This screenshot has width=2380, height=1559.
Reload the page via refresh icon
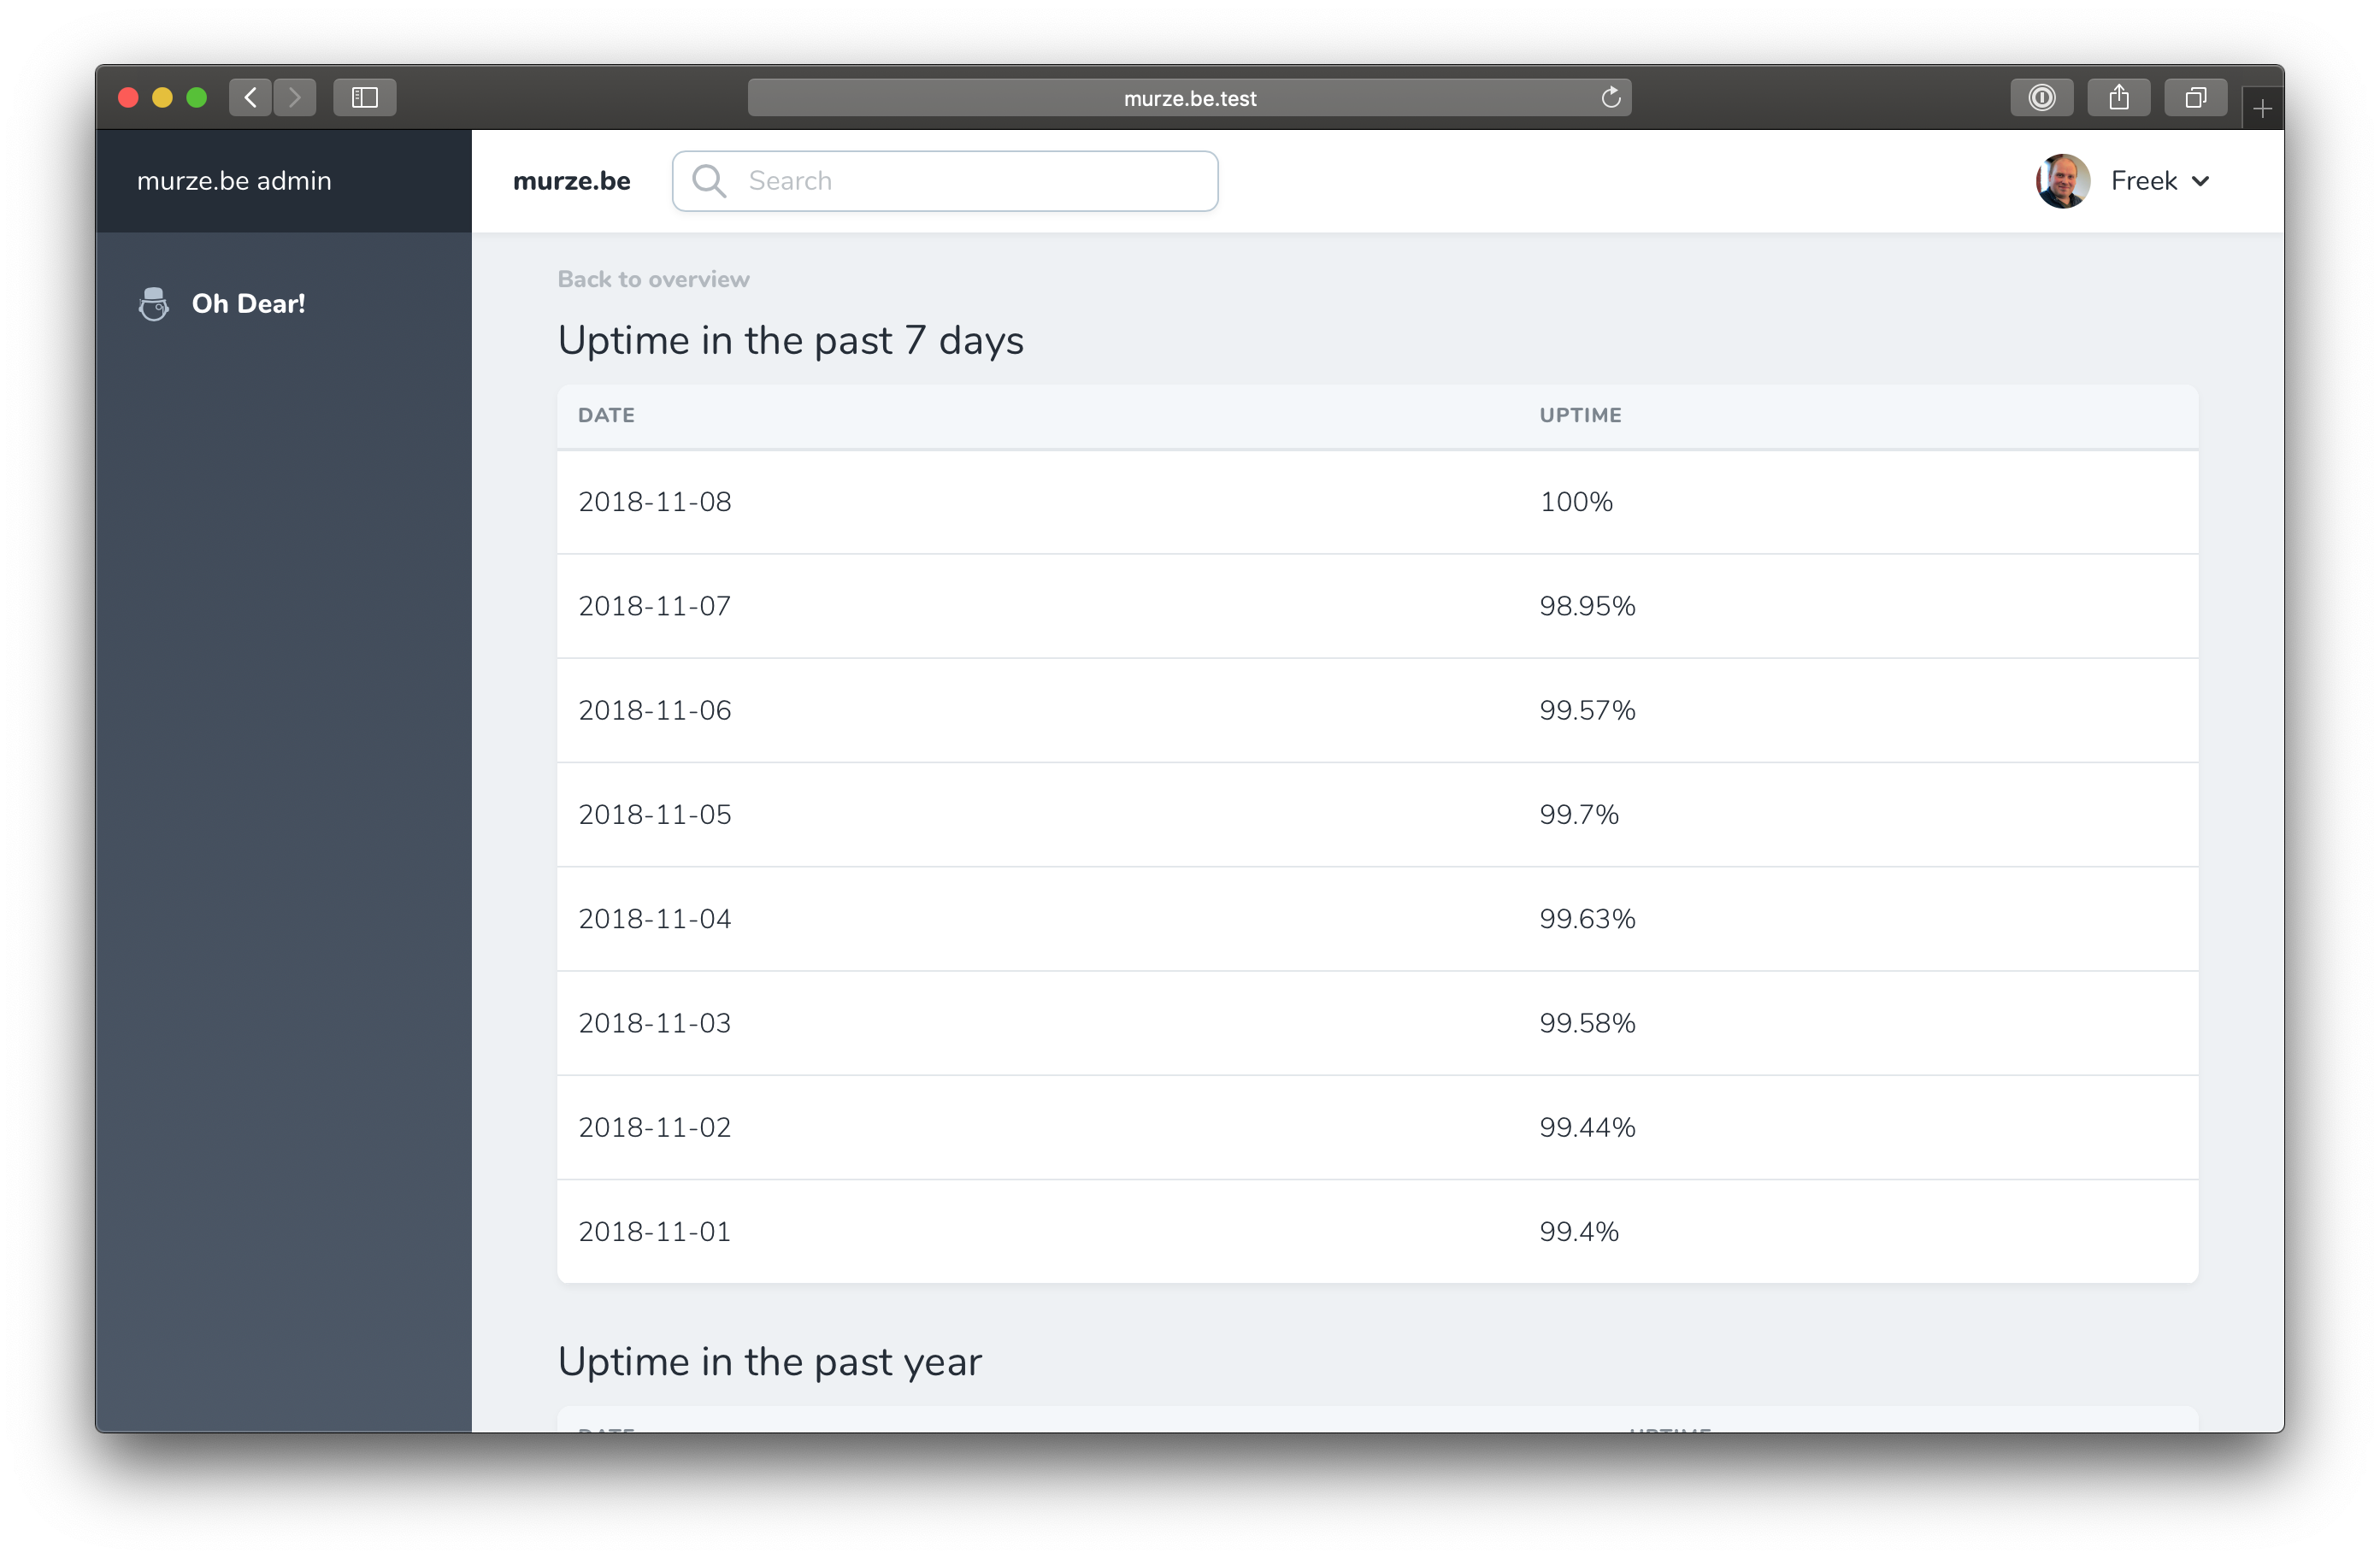[1611, 97]
